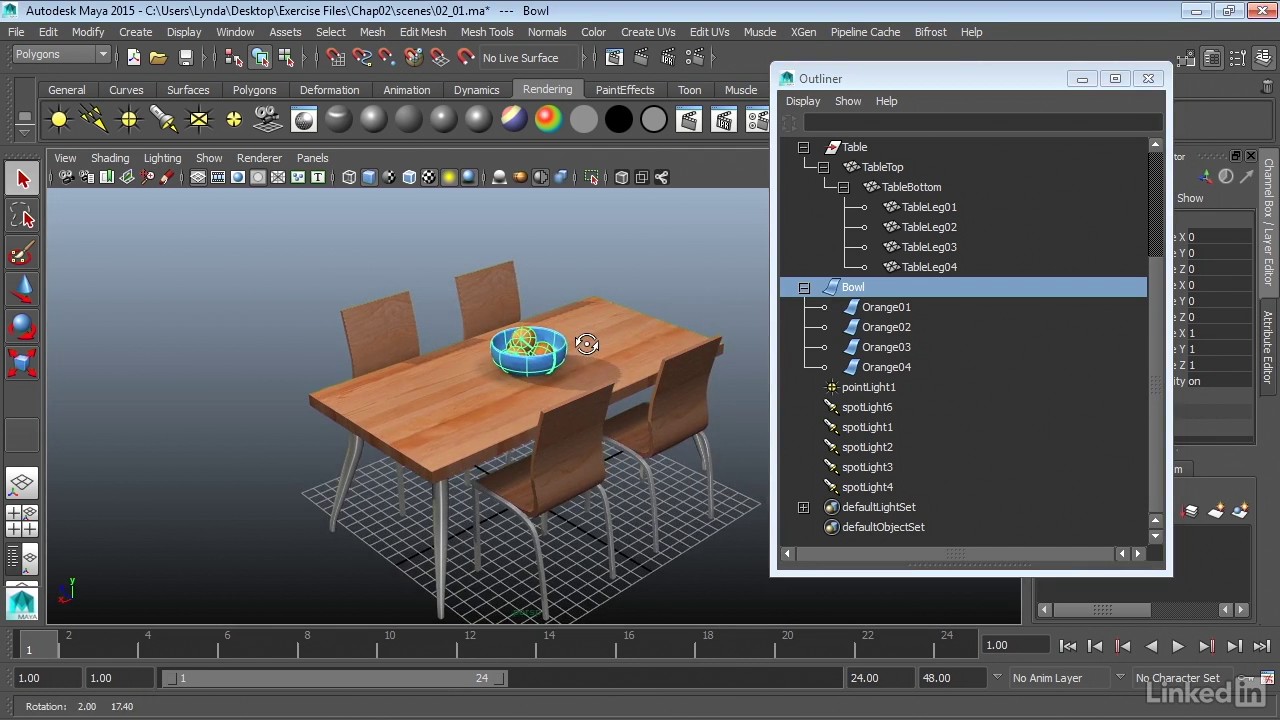Collapse the TableTop node in Outliner
The width and height of the screenshot is (1280, 720).
coord(823,167)
